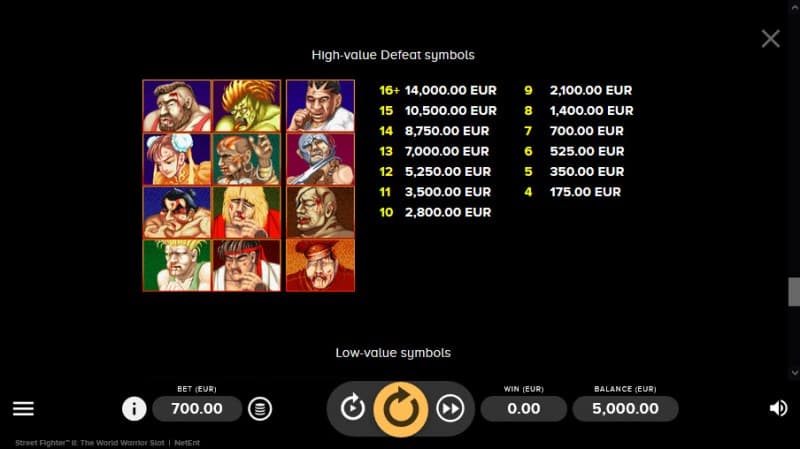Click the scrollbar down arrow
800x449 pixels.
(x=794, y=373)
